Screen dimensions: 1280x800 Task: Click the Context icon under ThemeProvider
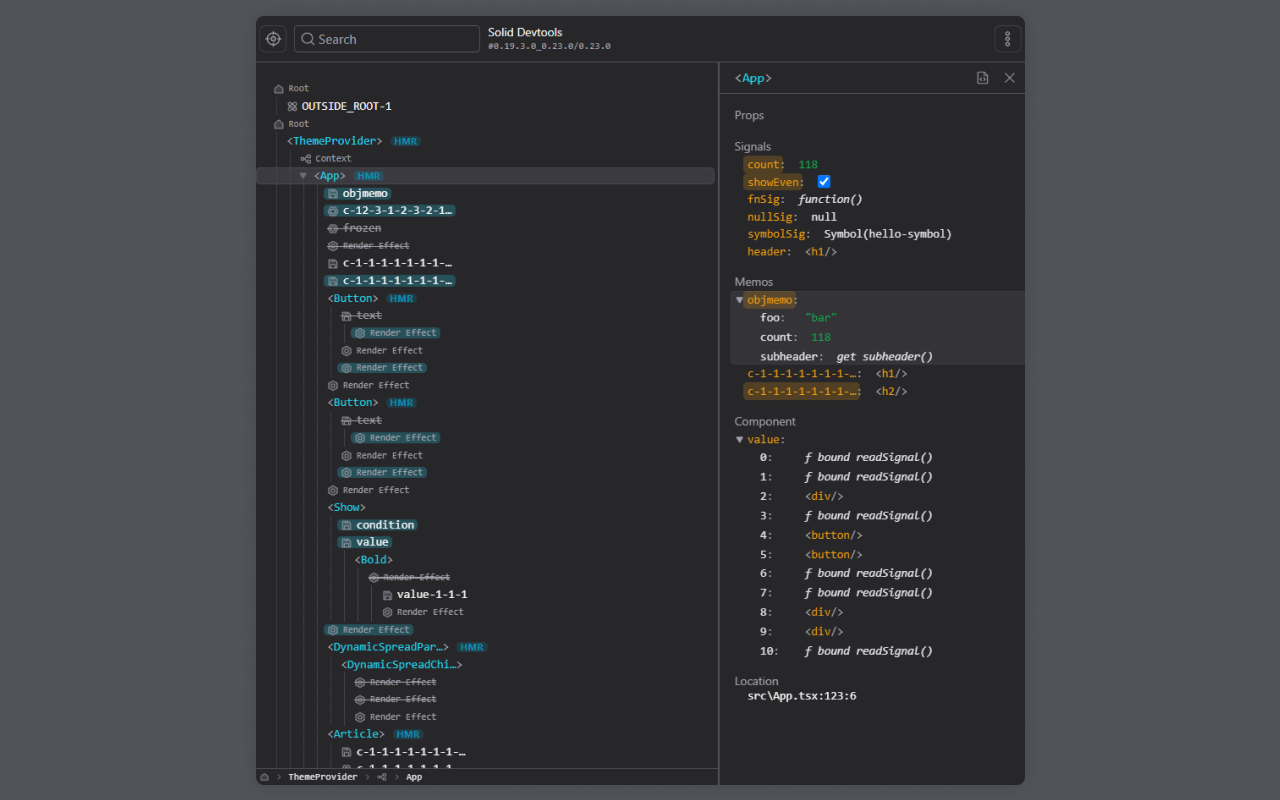point(307,157)
